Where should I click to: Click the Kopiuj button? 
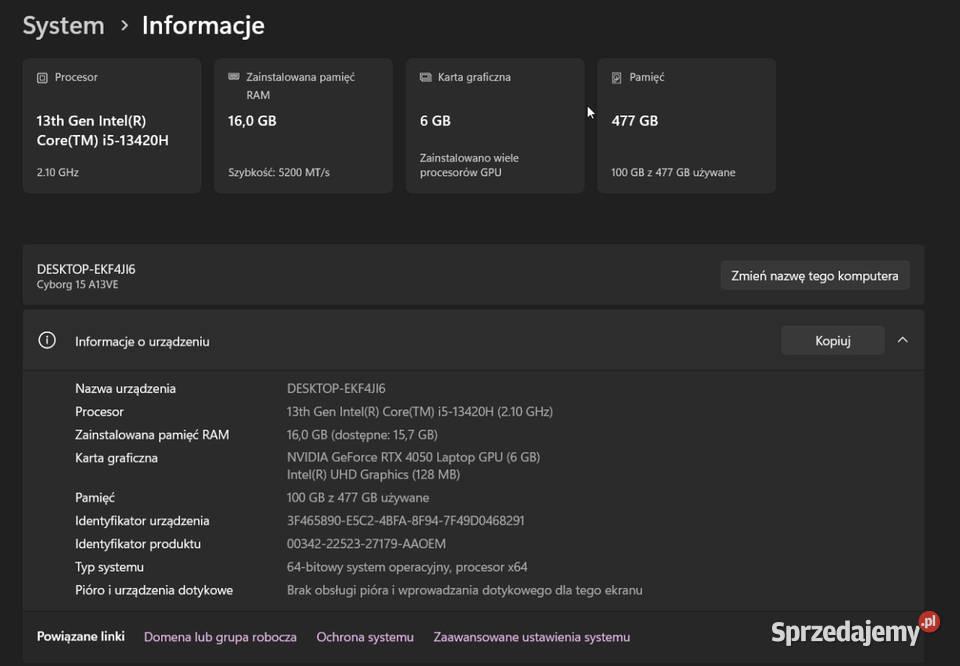tap(833, 340)
